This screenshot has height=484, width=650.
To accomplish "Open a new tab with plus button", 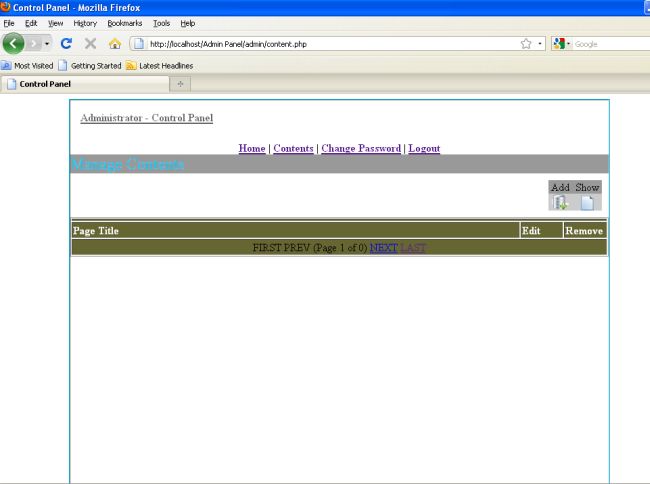I will [x=180, y=84].
